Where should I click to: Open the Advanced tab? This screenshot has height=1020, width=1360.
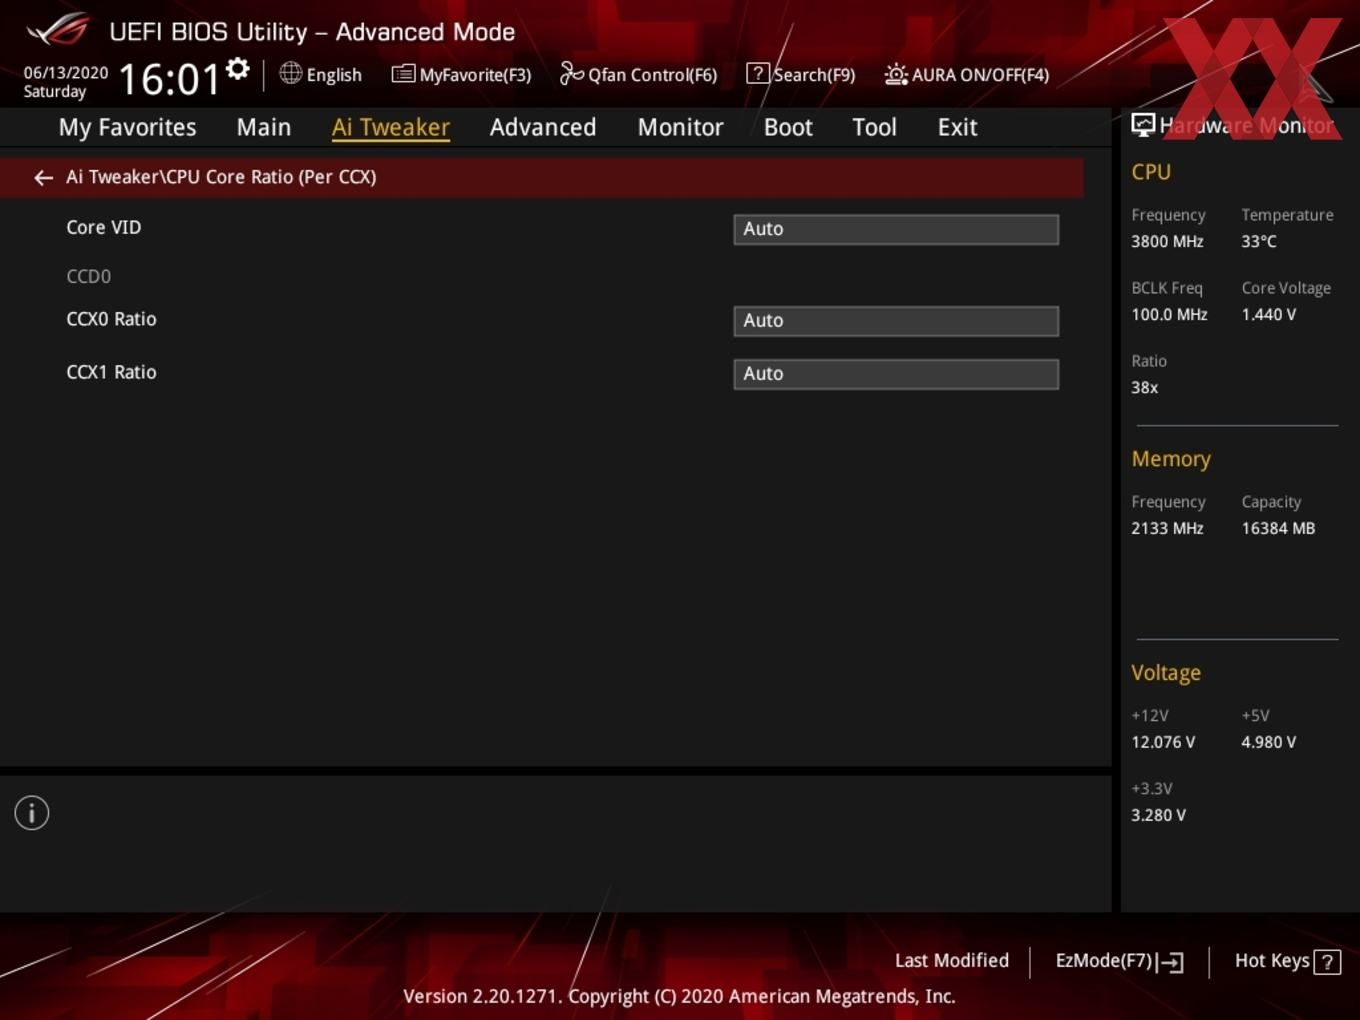pyautogui.click(x=543, y=127)
